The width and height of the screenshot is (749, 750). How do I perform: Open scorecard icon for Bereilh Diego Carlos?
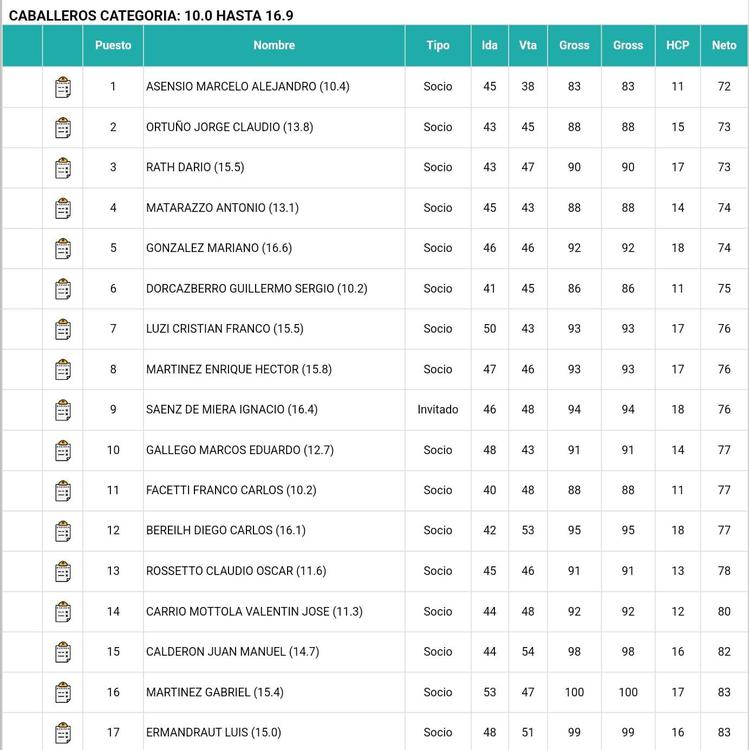63,531
